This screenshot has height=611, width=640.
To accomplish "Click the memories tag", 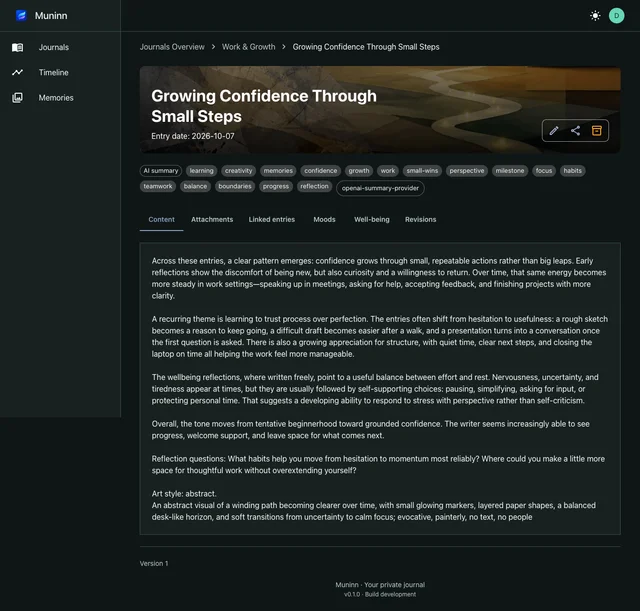I will click(278, 171).
